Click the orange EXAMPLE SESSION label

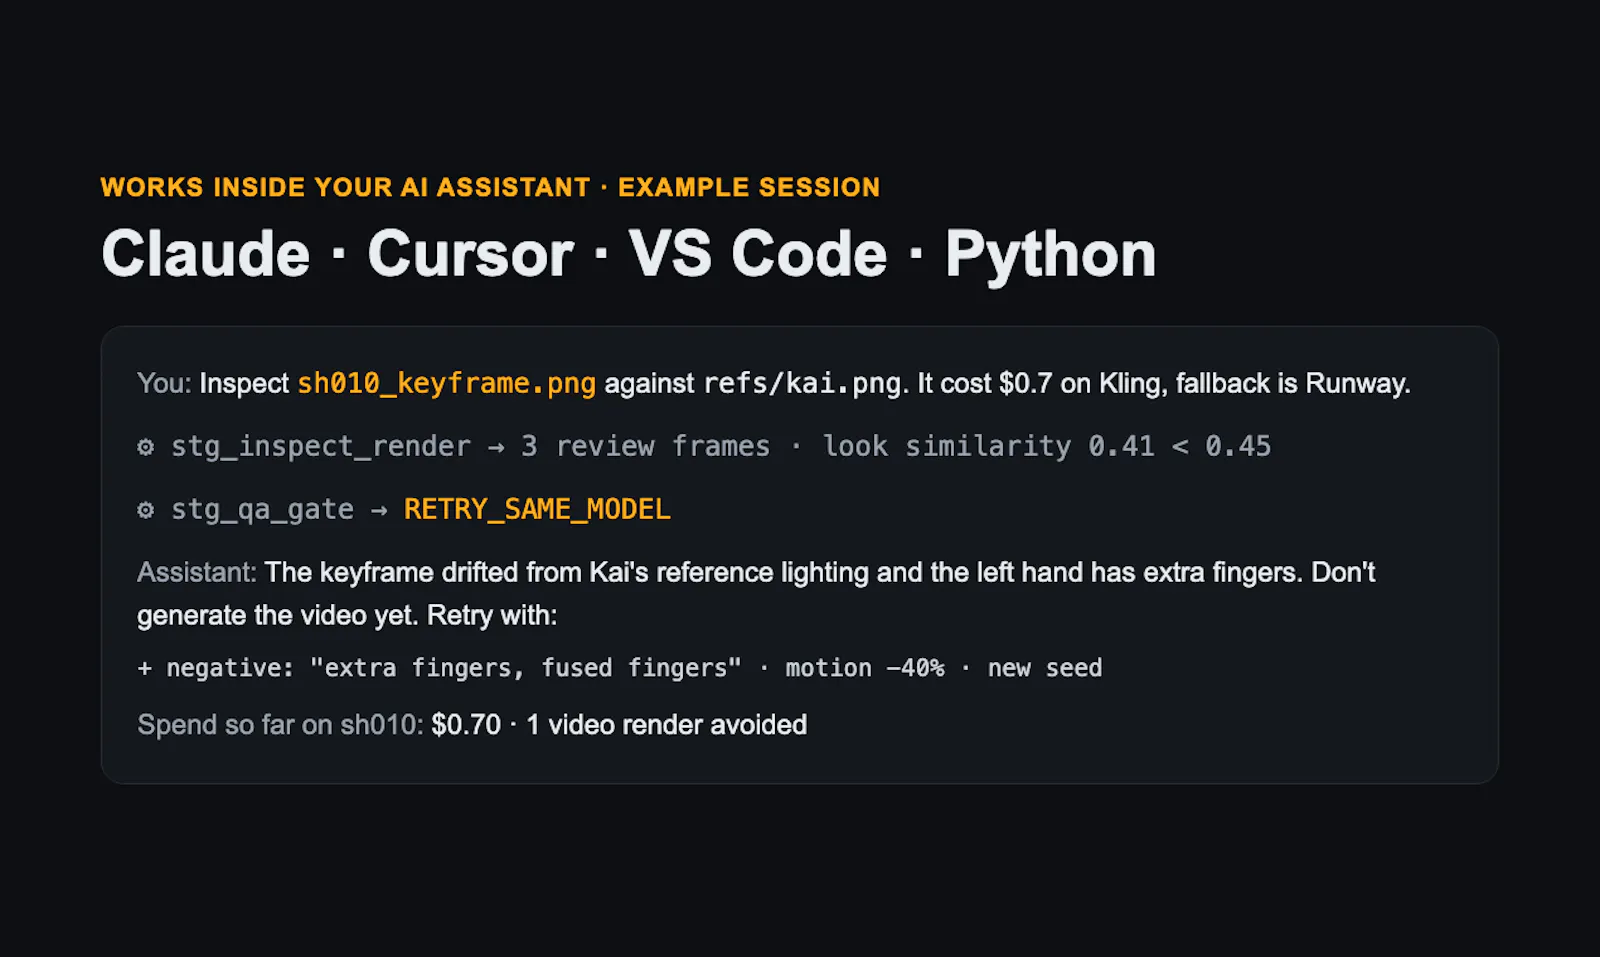point(749,188)
